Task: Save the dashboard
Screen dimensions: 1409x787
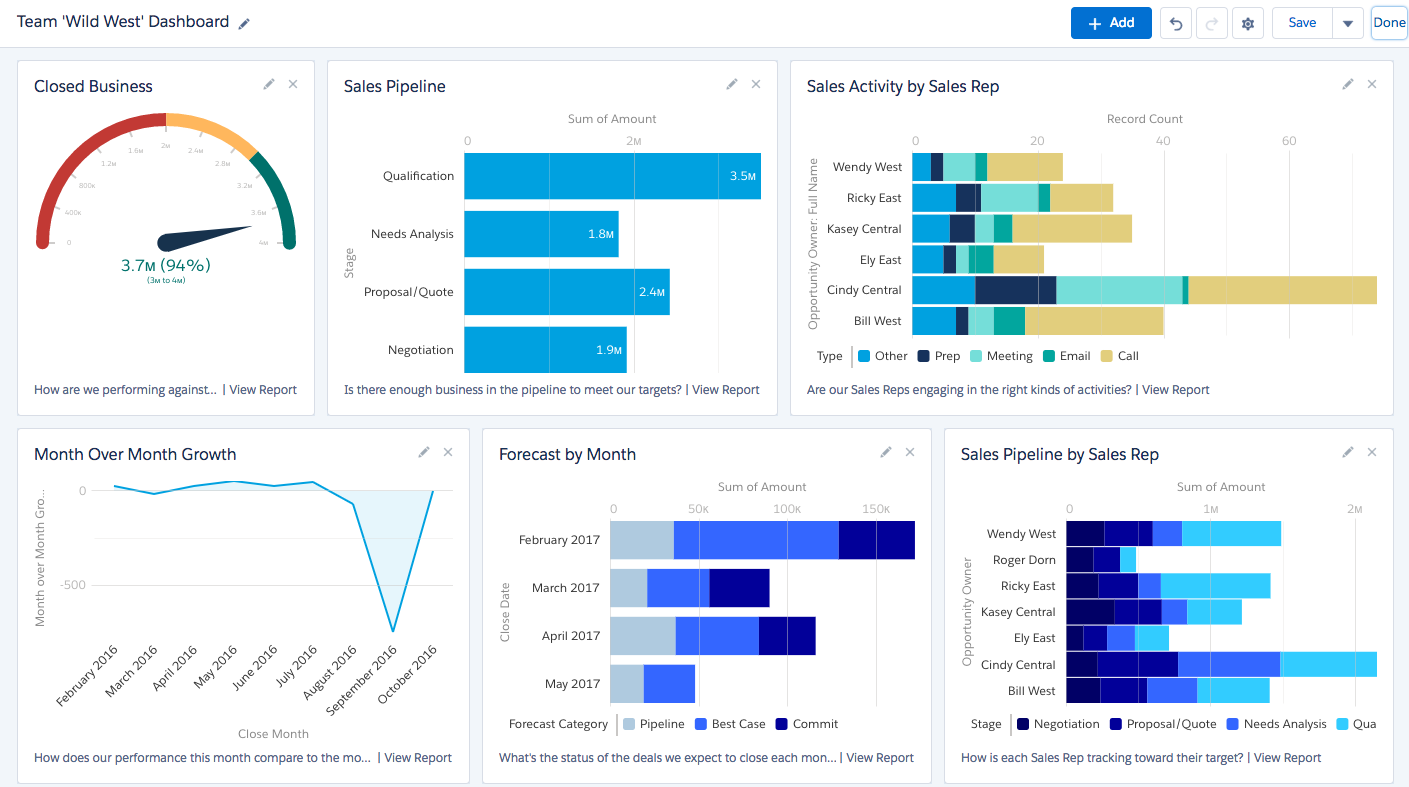Action: coord(1302,23)
